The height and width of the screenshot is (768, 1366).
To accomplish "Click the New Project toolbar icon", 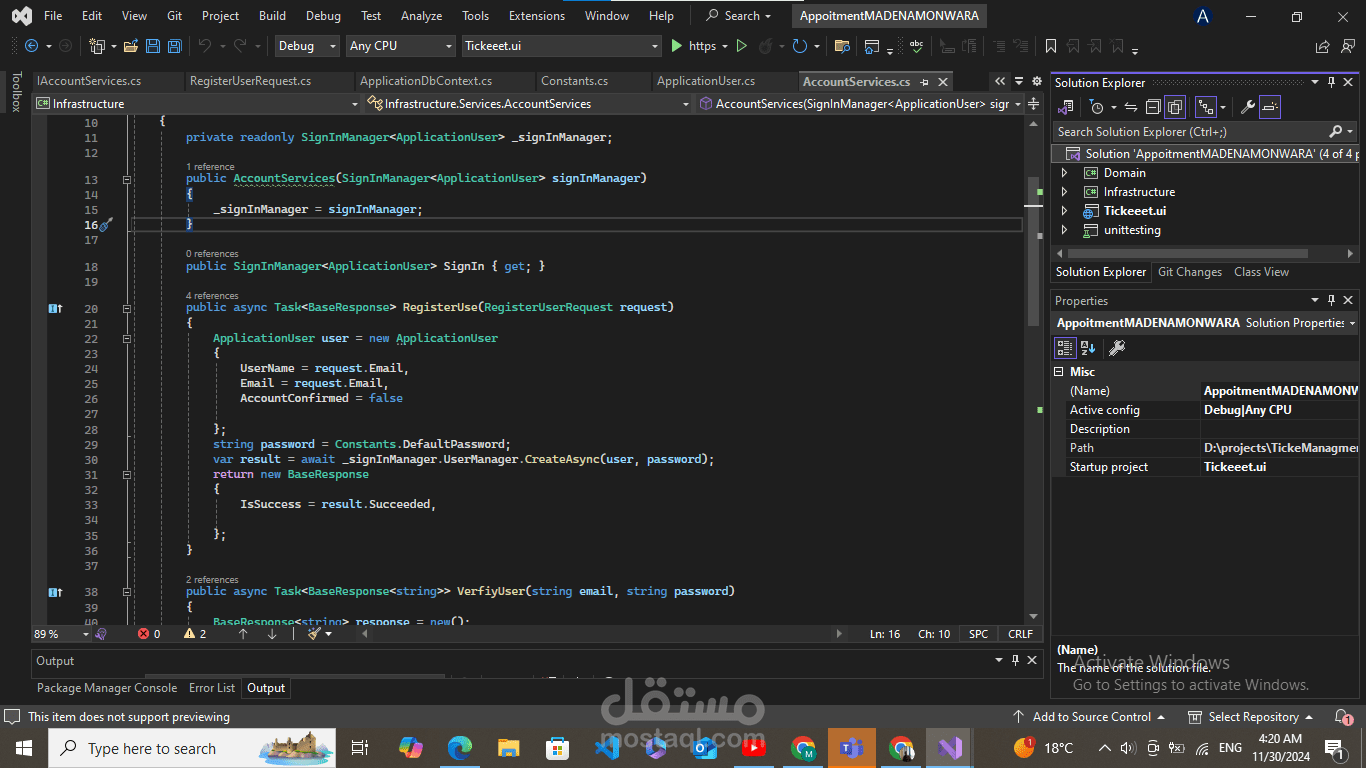I will pyautogui.click(x=97, y=46).
